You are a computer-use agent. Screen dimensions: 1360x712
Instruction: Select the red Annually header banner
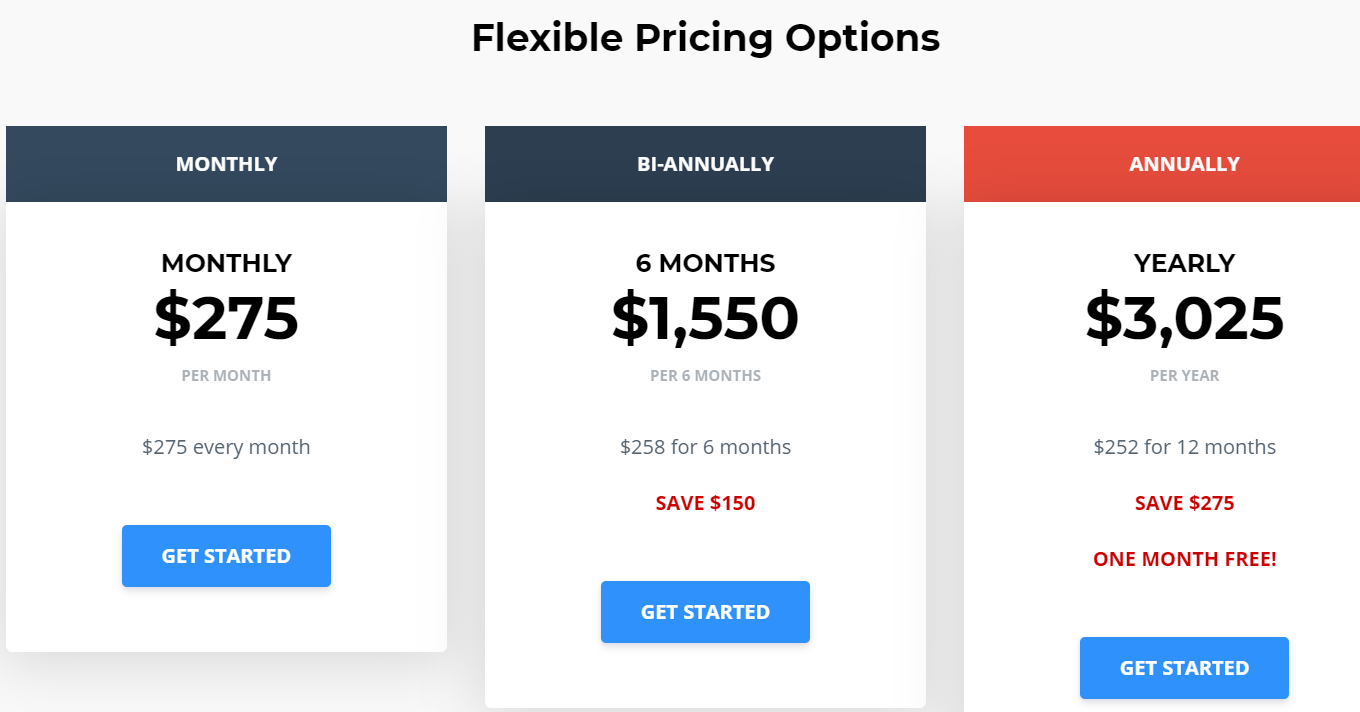click(1162, 164)
